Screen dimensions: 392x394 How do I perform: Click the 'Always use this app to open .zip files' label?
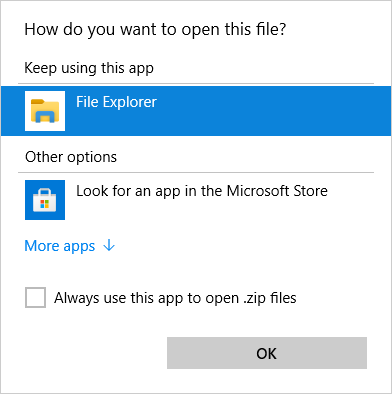click(x=175, y=298)
